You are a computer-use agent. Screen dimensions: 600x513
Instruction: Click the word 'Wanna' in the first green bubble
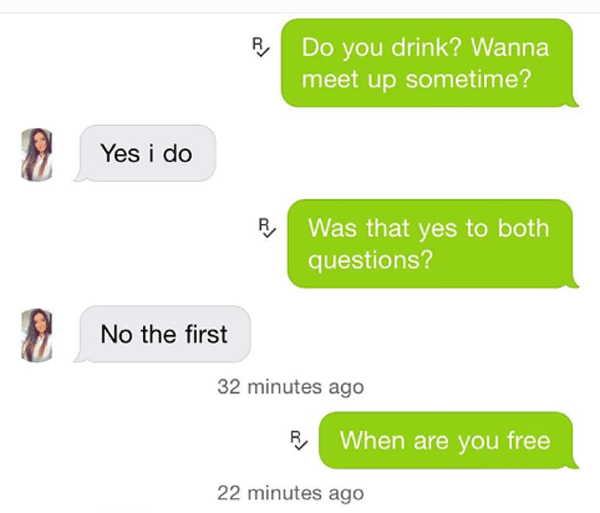[510, 47]
